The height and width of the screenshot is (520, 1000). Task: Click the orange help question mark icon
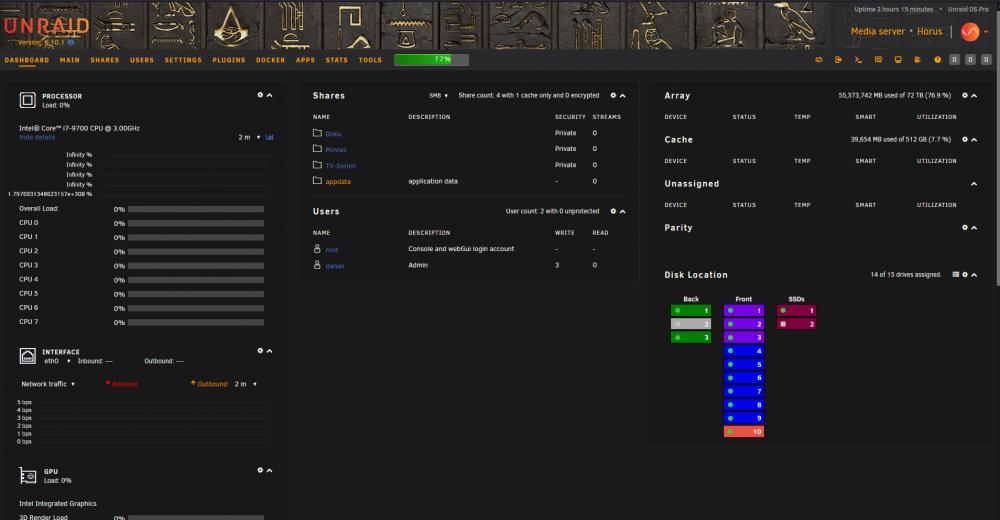pos(937,59)
